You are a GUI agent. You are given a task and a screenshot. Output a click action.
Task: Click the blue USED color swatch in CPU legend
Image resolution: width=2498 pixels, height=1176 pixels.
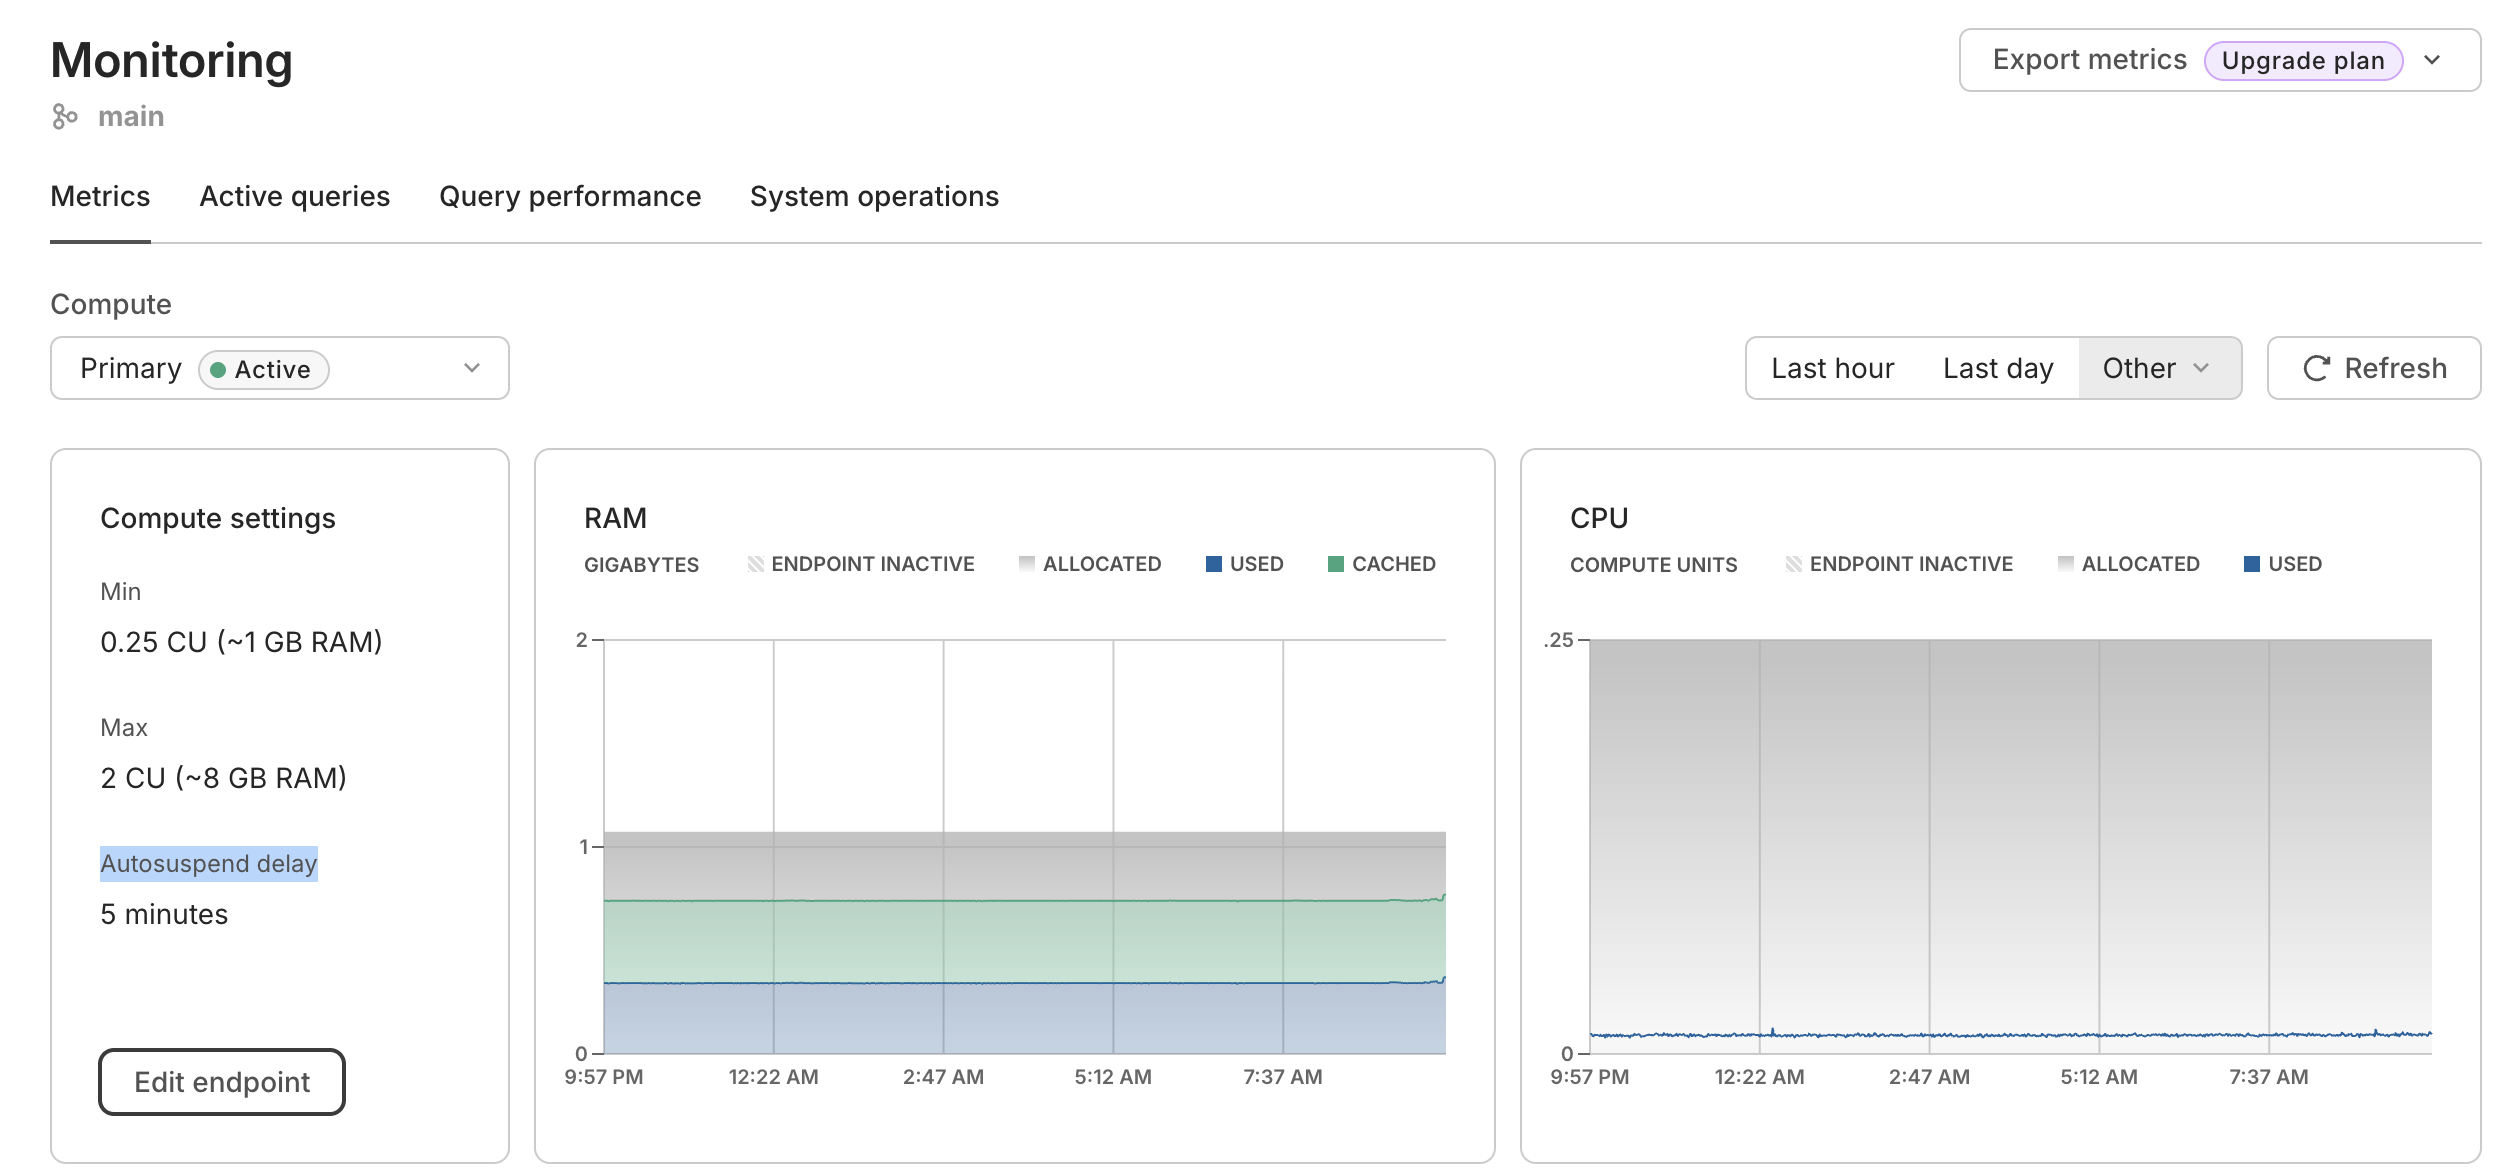pos(2251,564)
